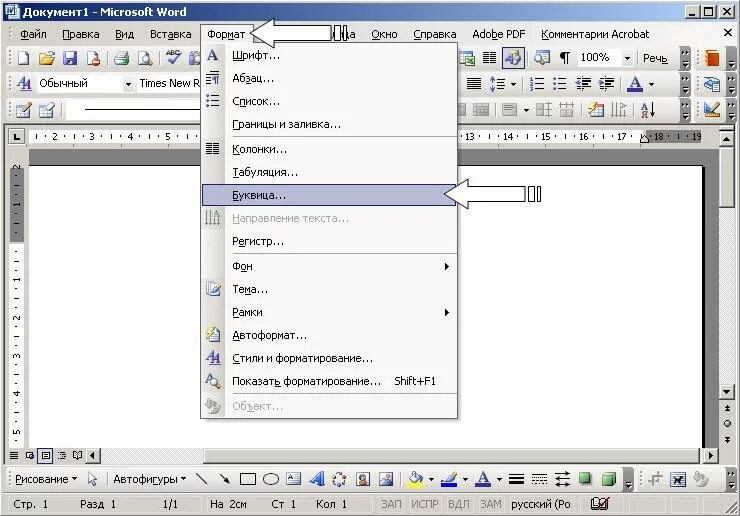Open font color dropdown arrow on formatting toolbar

[x=651, y=85]
